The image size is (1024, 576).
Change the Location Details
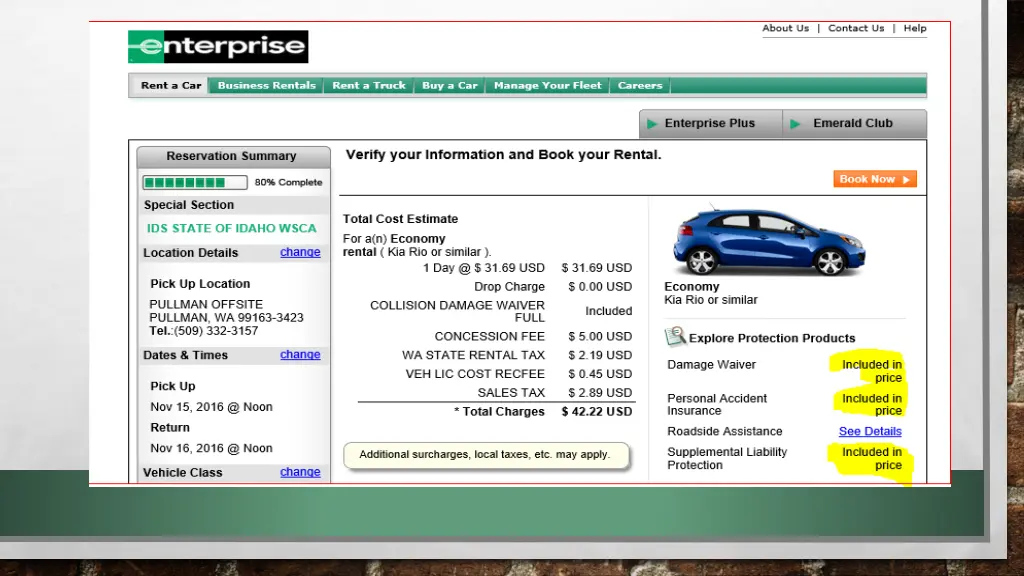point(300,252)
